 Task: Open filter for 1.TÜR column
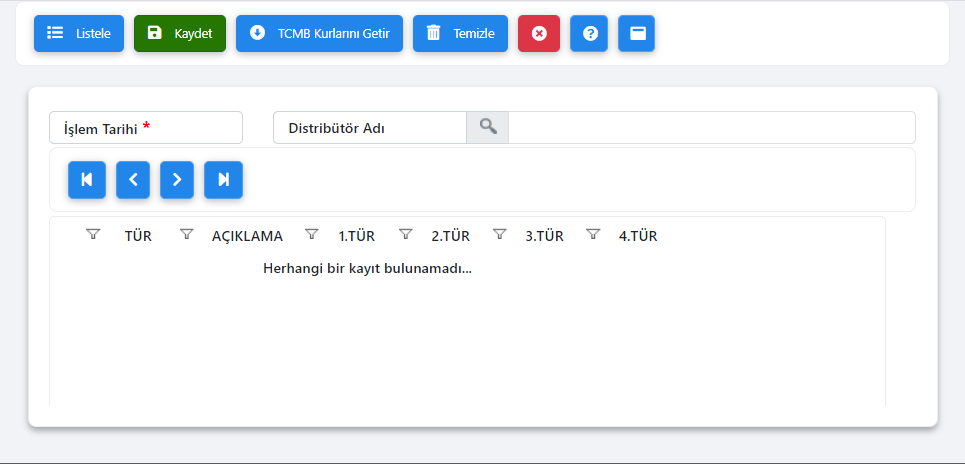point(311,235)
